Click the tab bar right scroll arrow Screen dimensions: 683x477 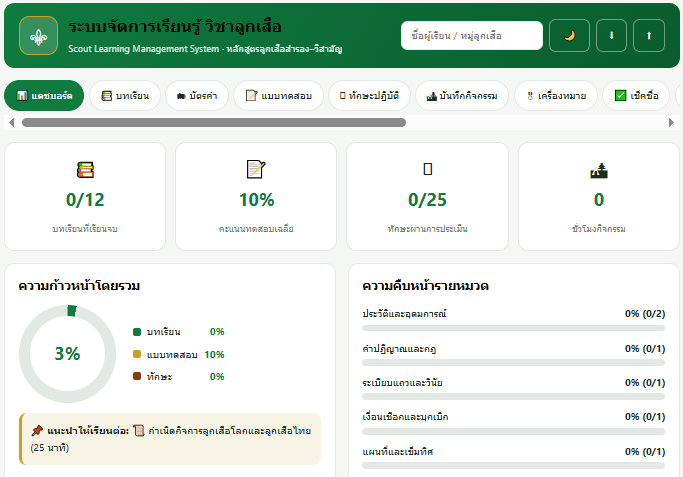pyautogui.click(x=671, y=123)
